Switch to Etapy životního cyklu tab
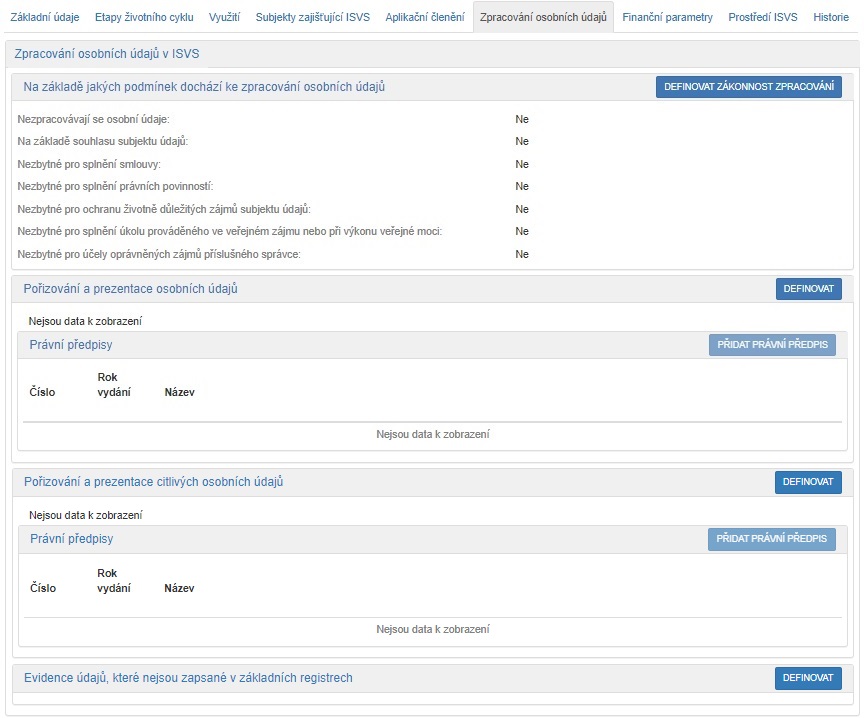The height and width of the screenshot is (718, 864). [144, 18]
